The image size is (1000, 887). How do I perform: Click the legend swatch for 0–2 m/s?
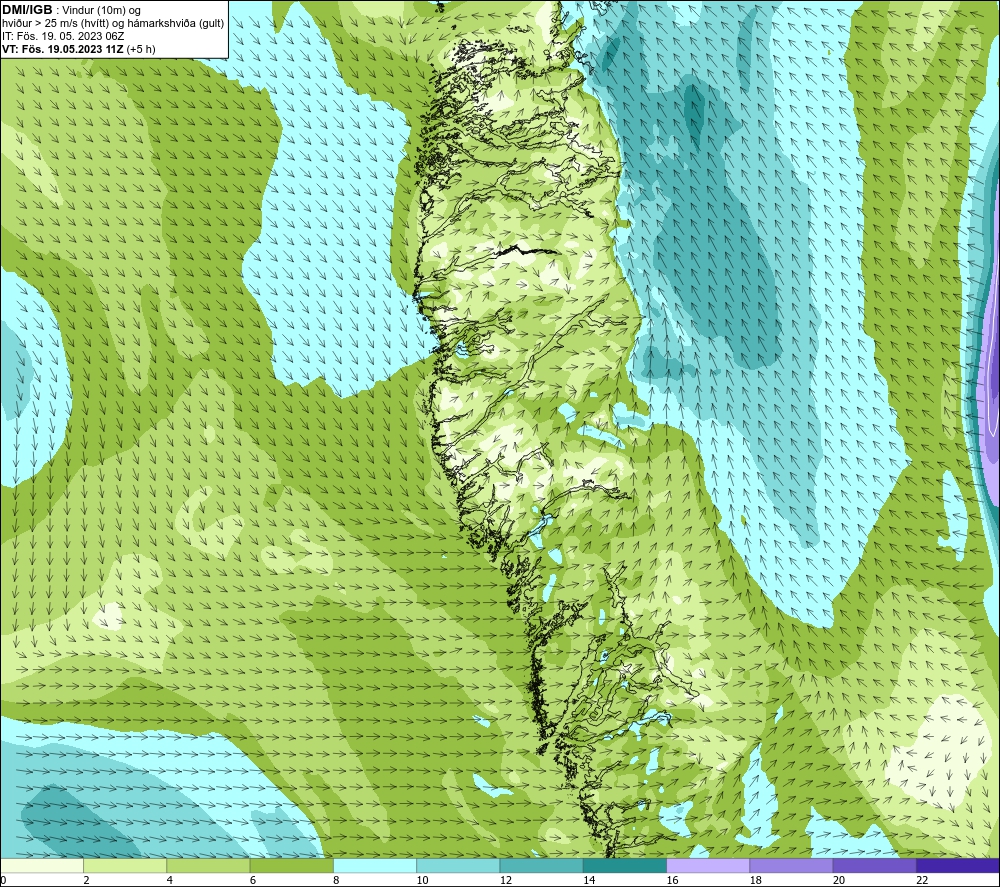click(x=42, y=866)
